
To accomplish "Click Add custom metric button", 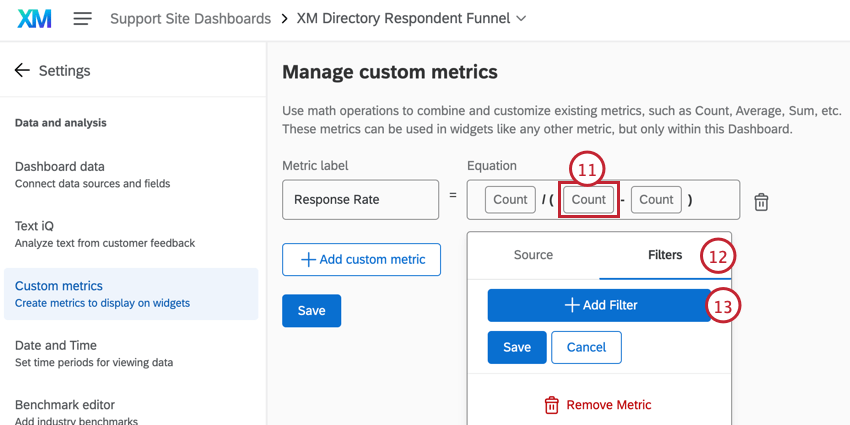I will [x=361, y=259].
